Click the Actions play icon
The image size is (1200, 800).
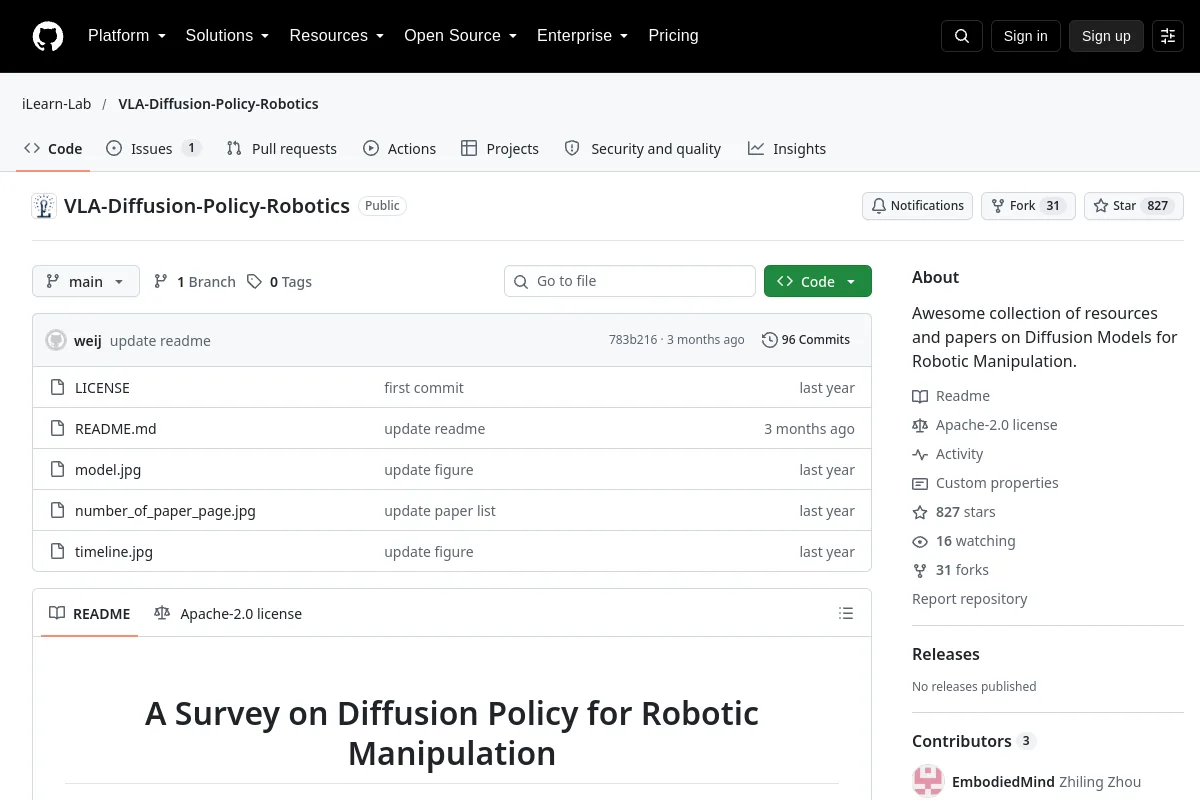371,148
